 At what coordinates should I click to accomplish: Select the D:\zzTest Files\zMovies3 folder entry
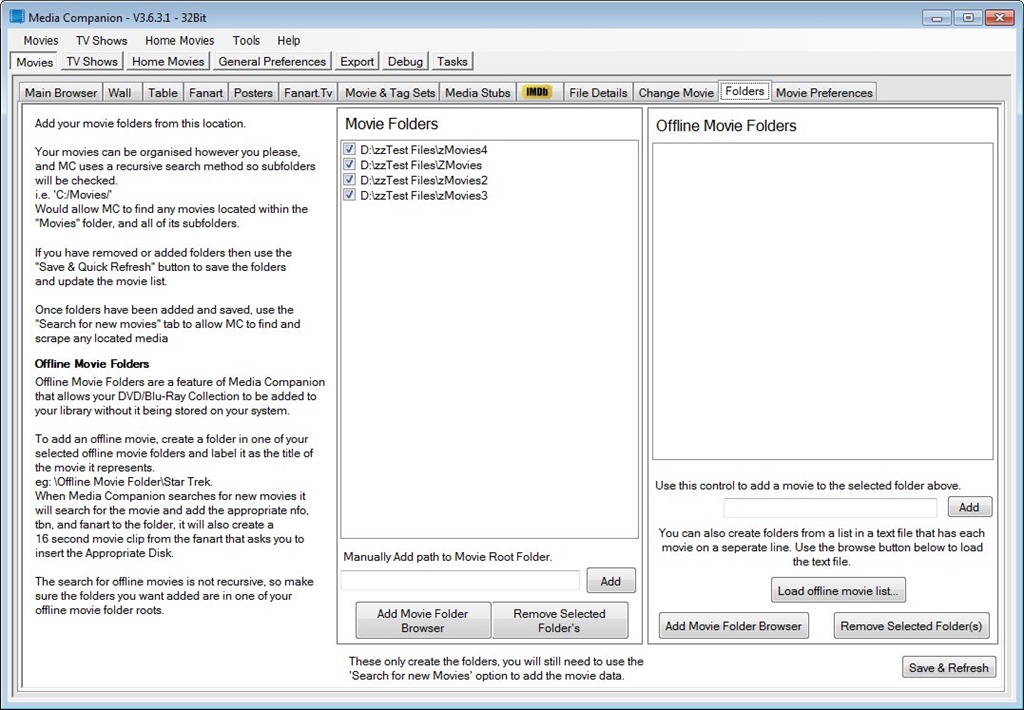pos(424,195)
